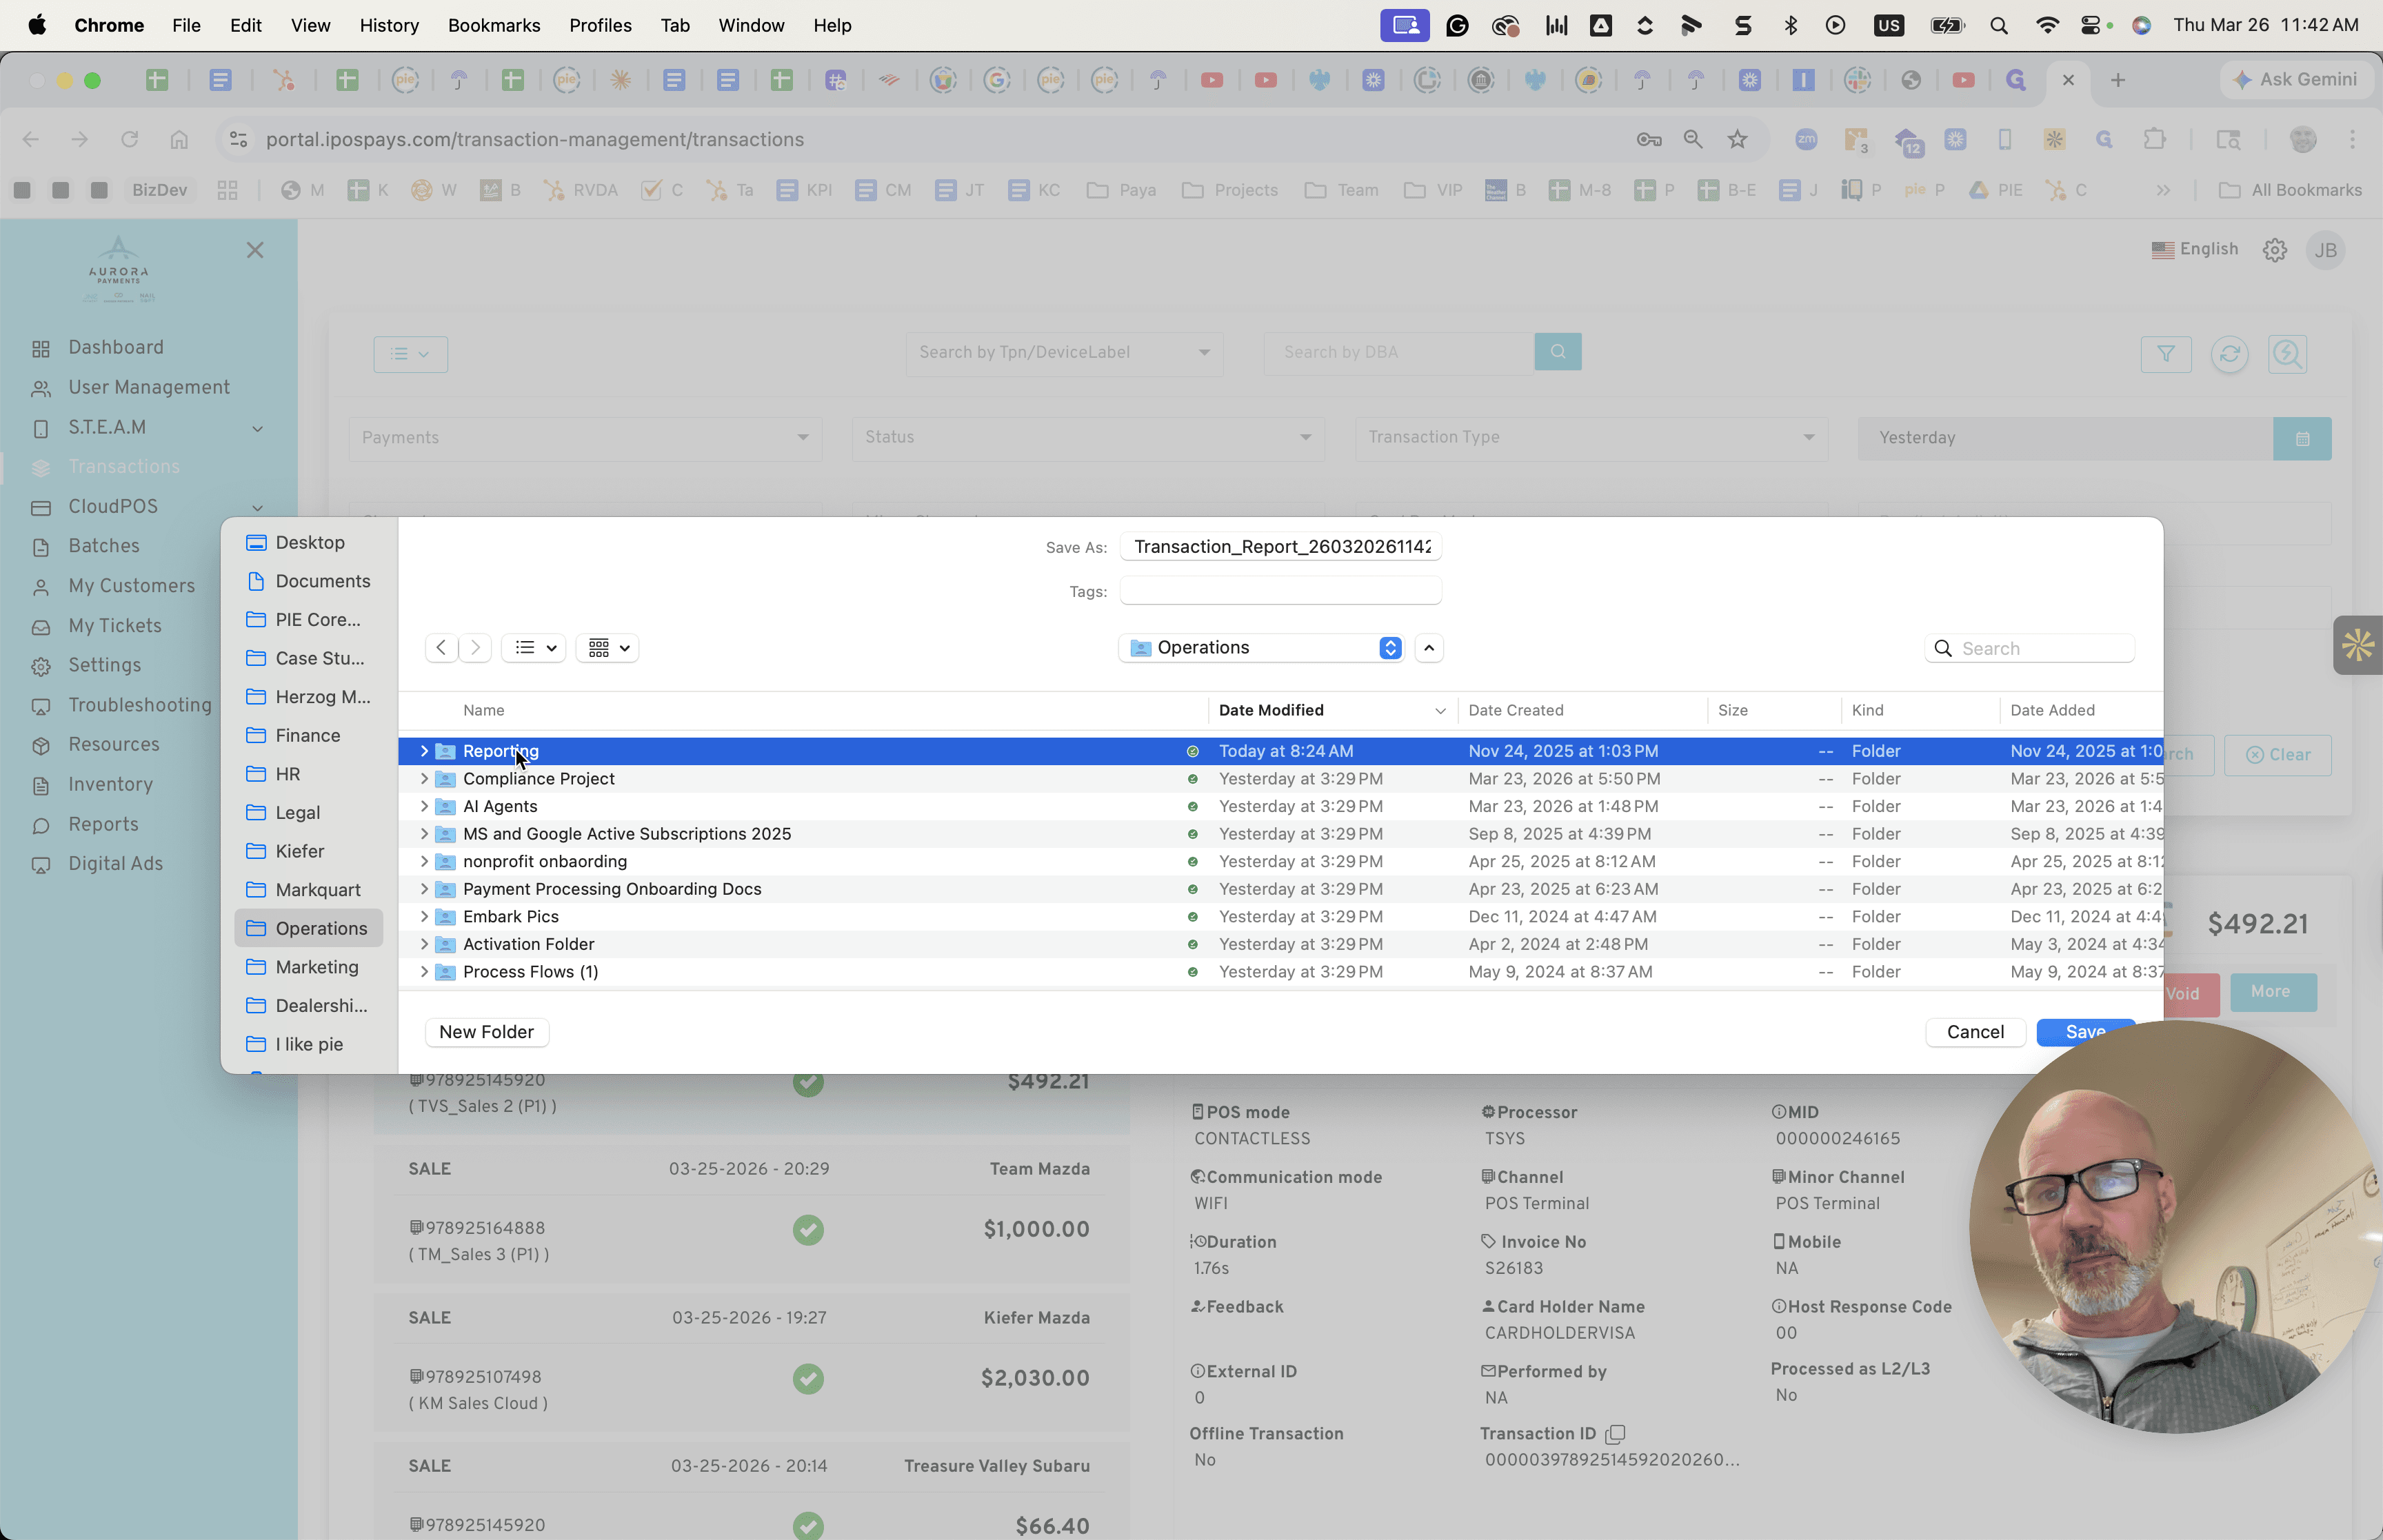Open the Payments filter dropdown
Viewport: 2383px width, 1540px height.
585,438
